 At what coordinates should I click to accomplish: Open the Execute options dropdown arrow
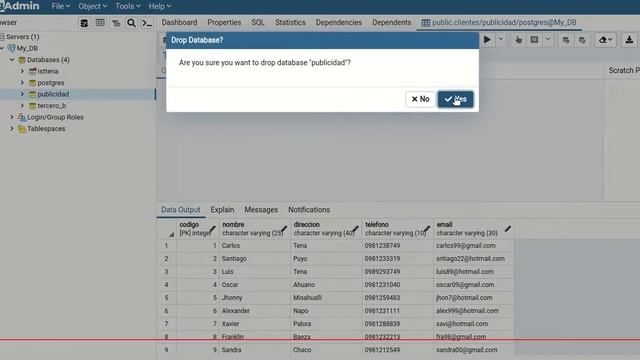click(501, 40)
